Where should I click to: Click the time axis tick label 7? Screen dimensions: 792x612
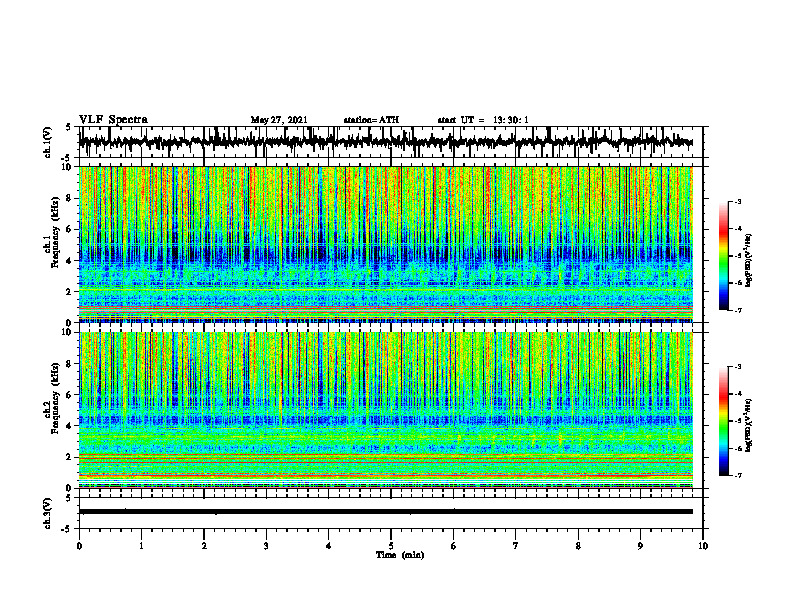516,546
